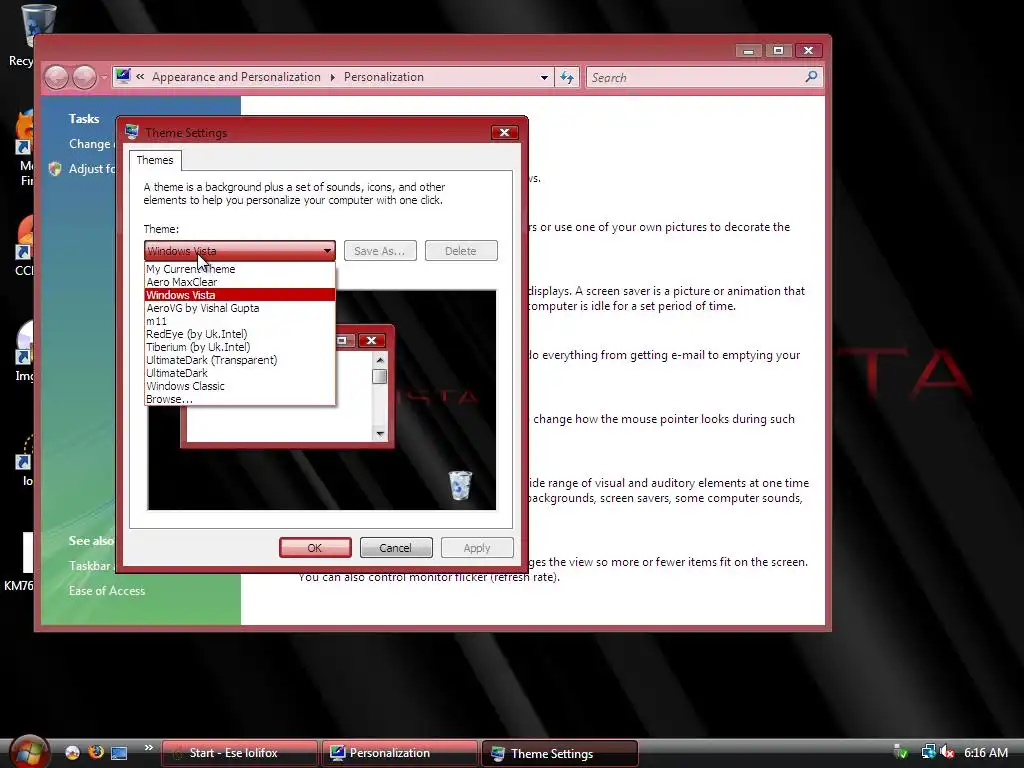Click the search magnifier icon

[x=811, y=77]
